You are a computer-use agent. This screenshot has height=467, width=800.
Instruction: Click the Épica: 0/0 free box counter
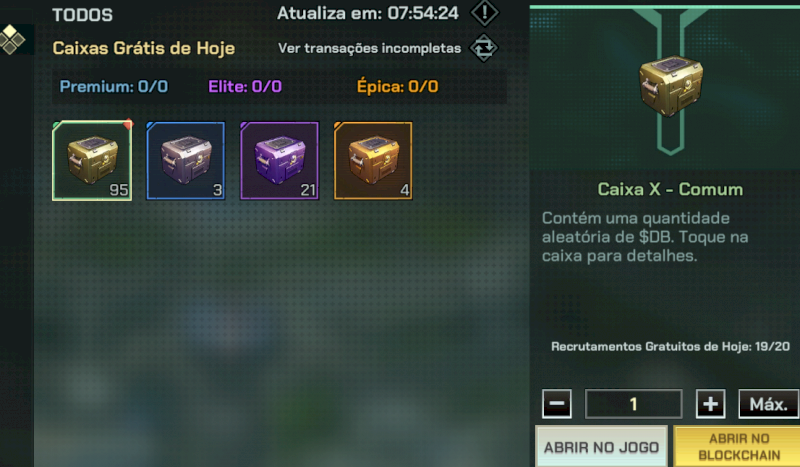click(x=397, y=86)
